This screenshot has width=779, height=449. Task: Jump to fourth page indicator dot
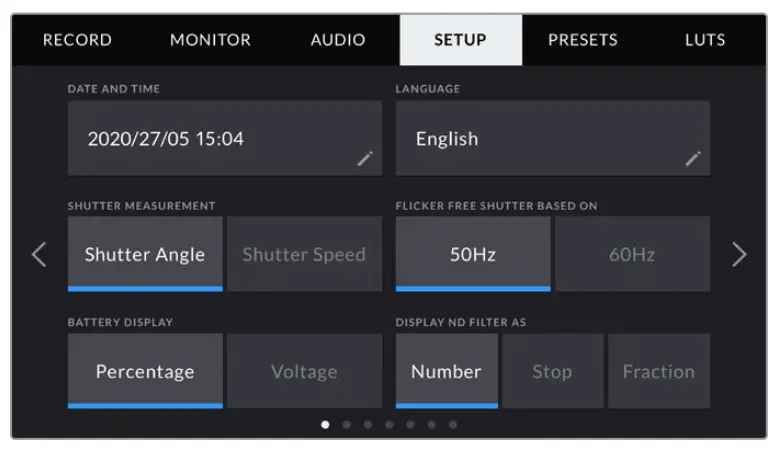389,425
